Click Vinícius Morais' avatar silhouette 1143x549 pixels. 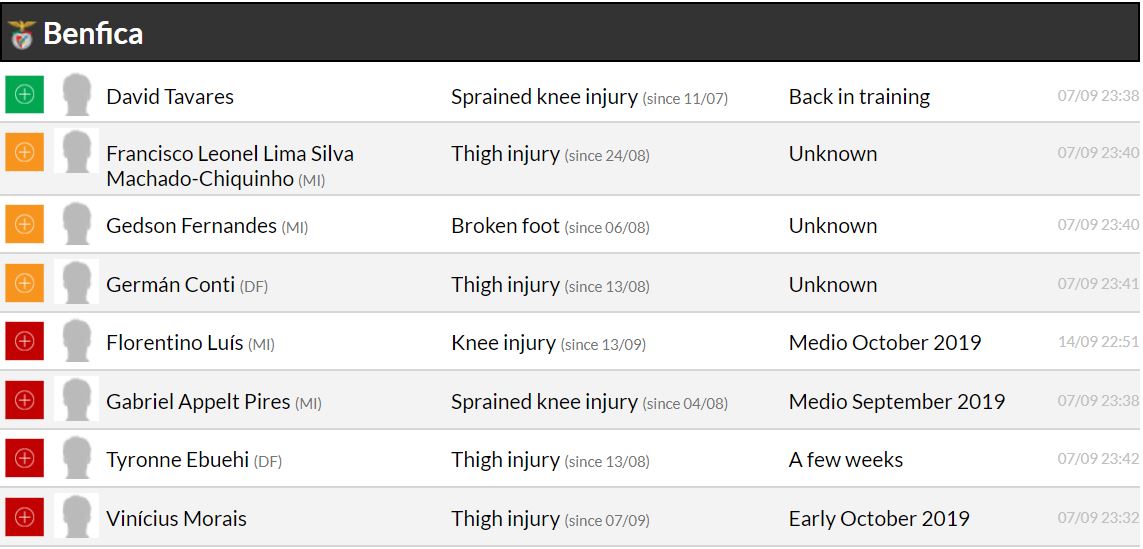tap(76, 517)
